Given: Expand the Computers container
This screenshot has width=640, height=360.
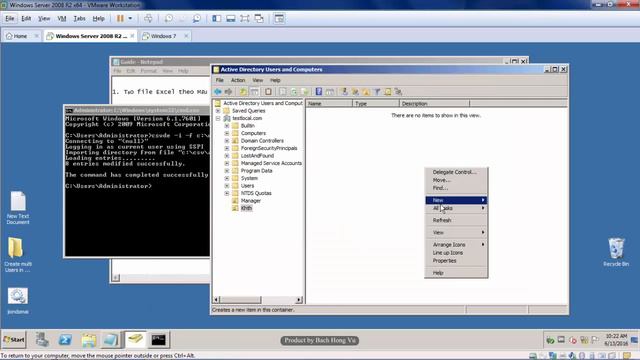Looking at the screenshot, I should [x=227, y=133].
